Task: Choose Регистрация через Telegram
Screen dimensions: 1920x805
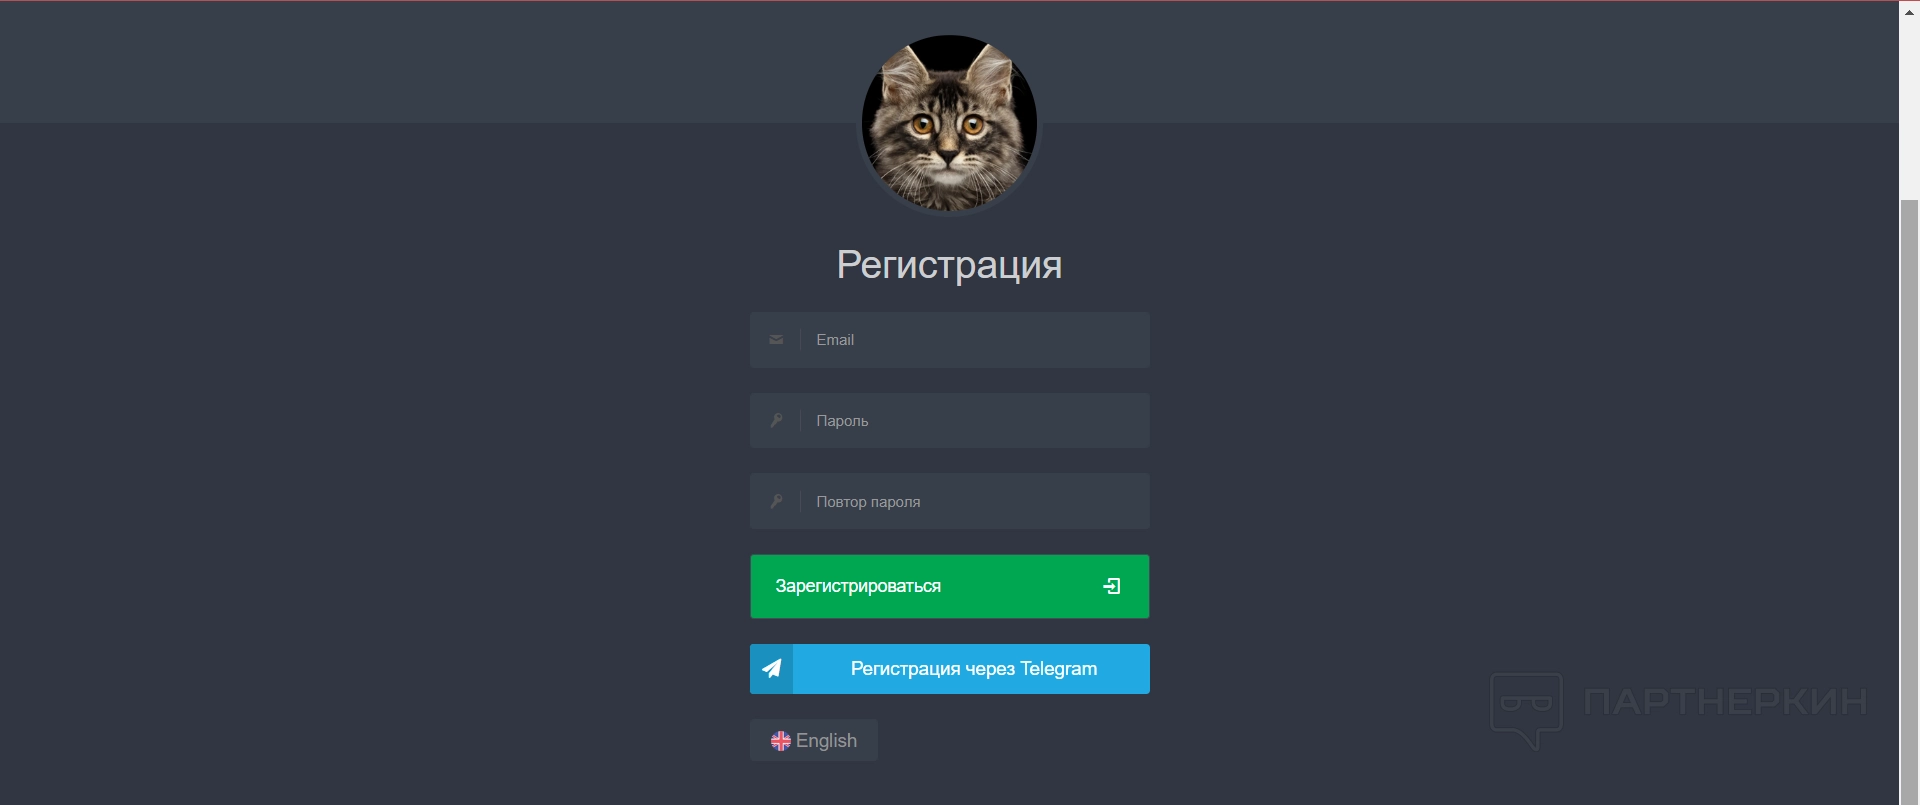Action: [x=949, y=669]
